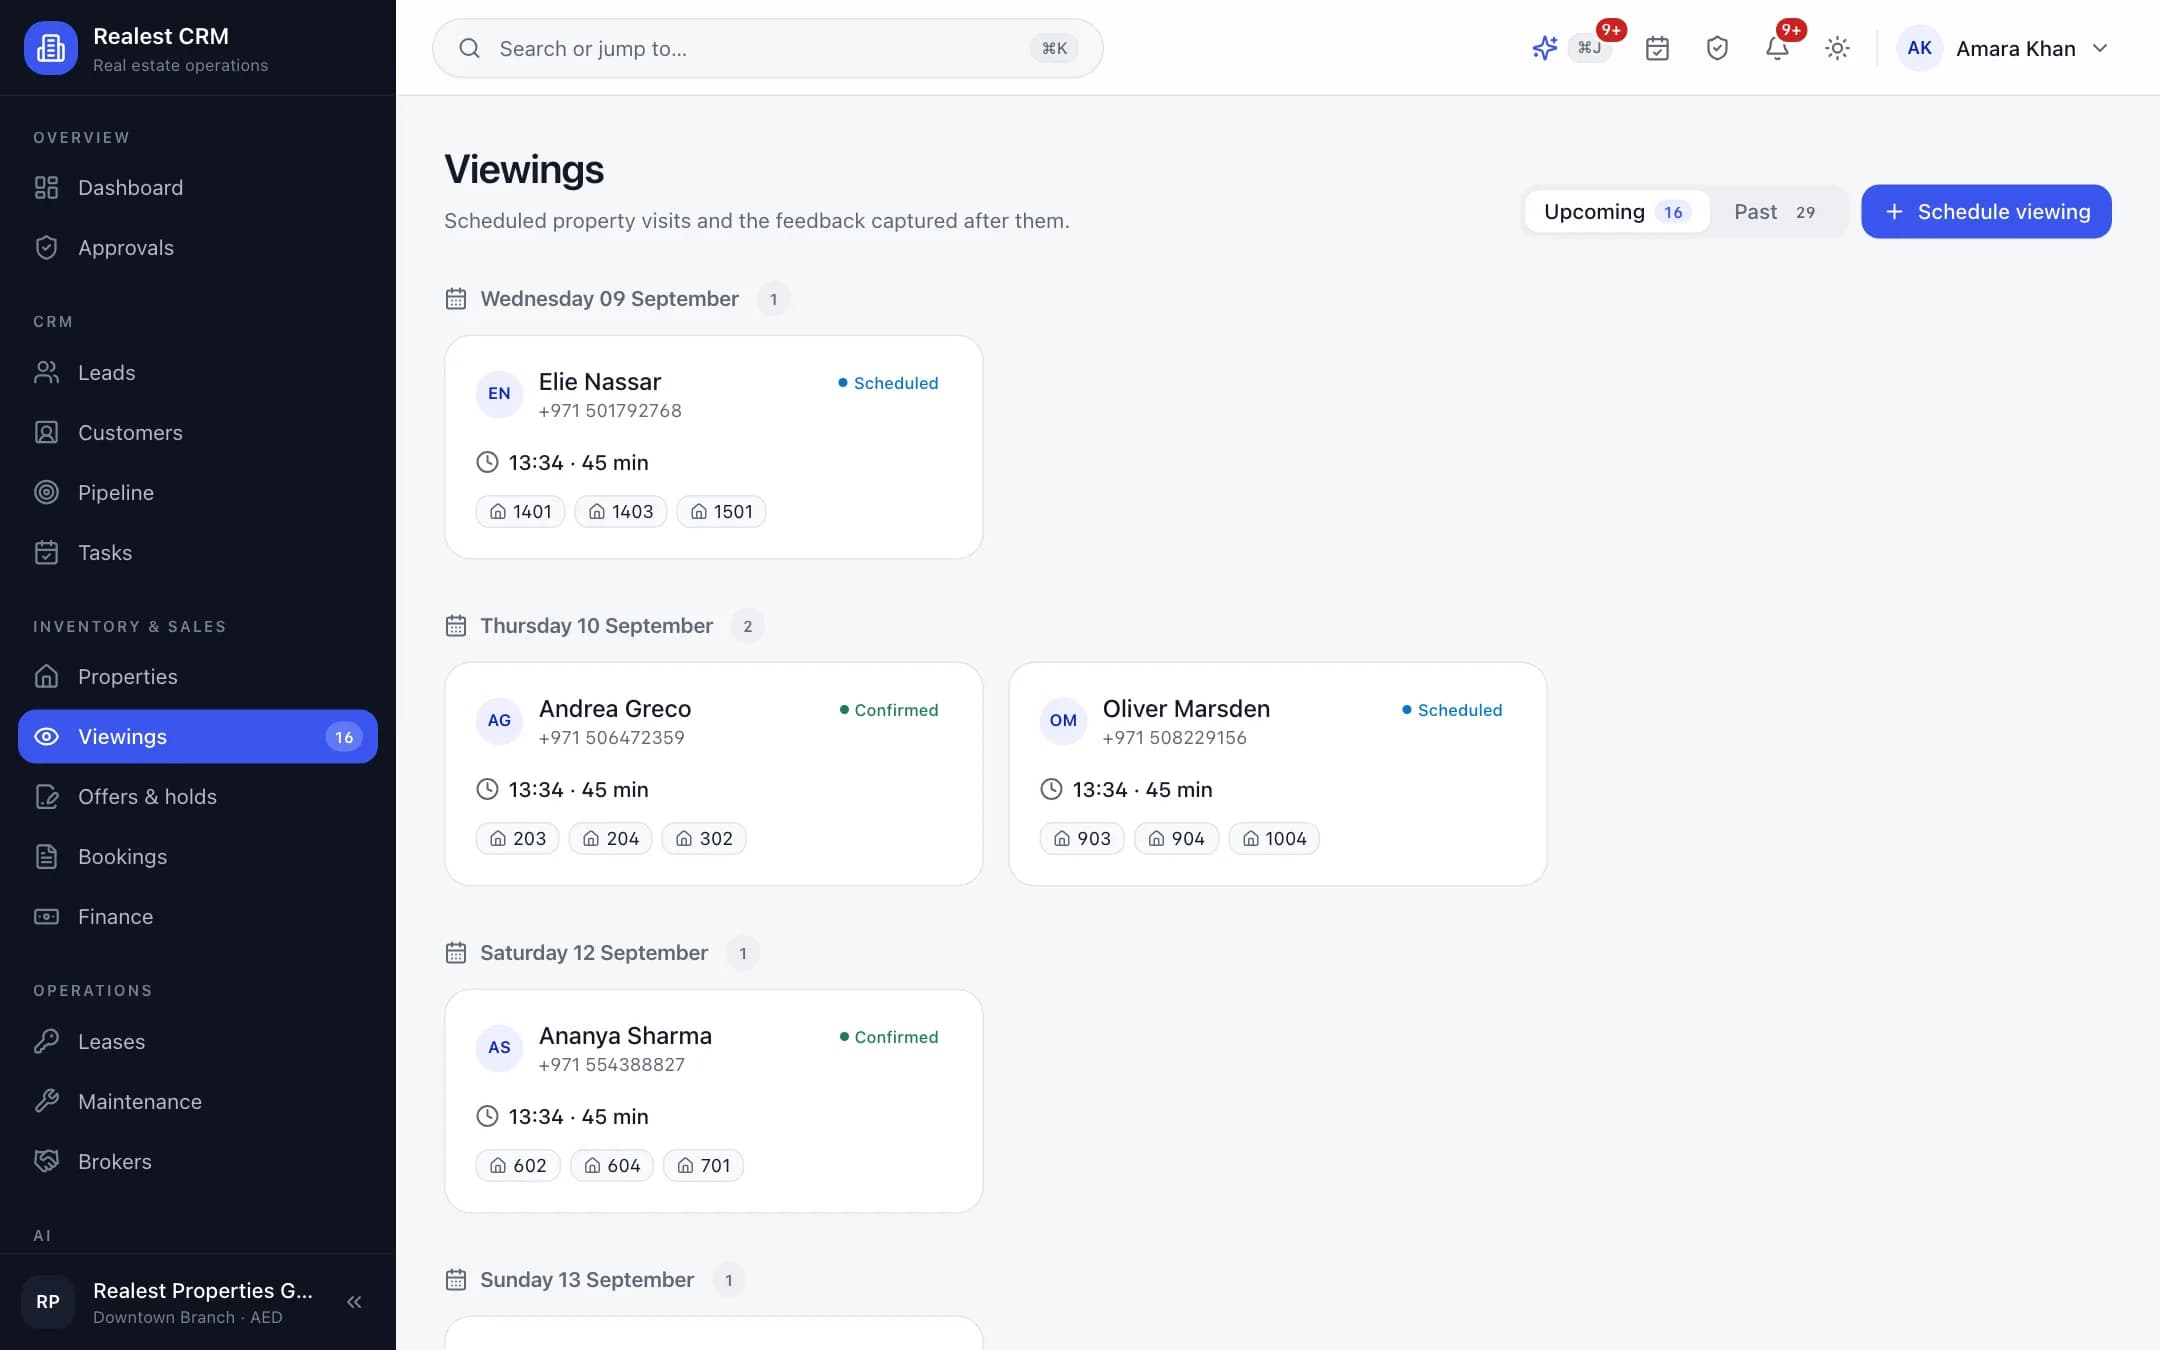Click unit 903 chip
The width and height of the screenshot is (2160, 1350).
click(x=1082, y=839)
